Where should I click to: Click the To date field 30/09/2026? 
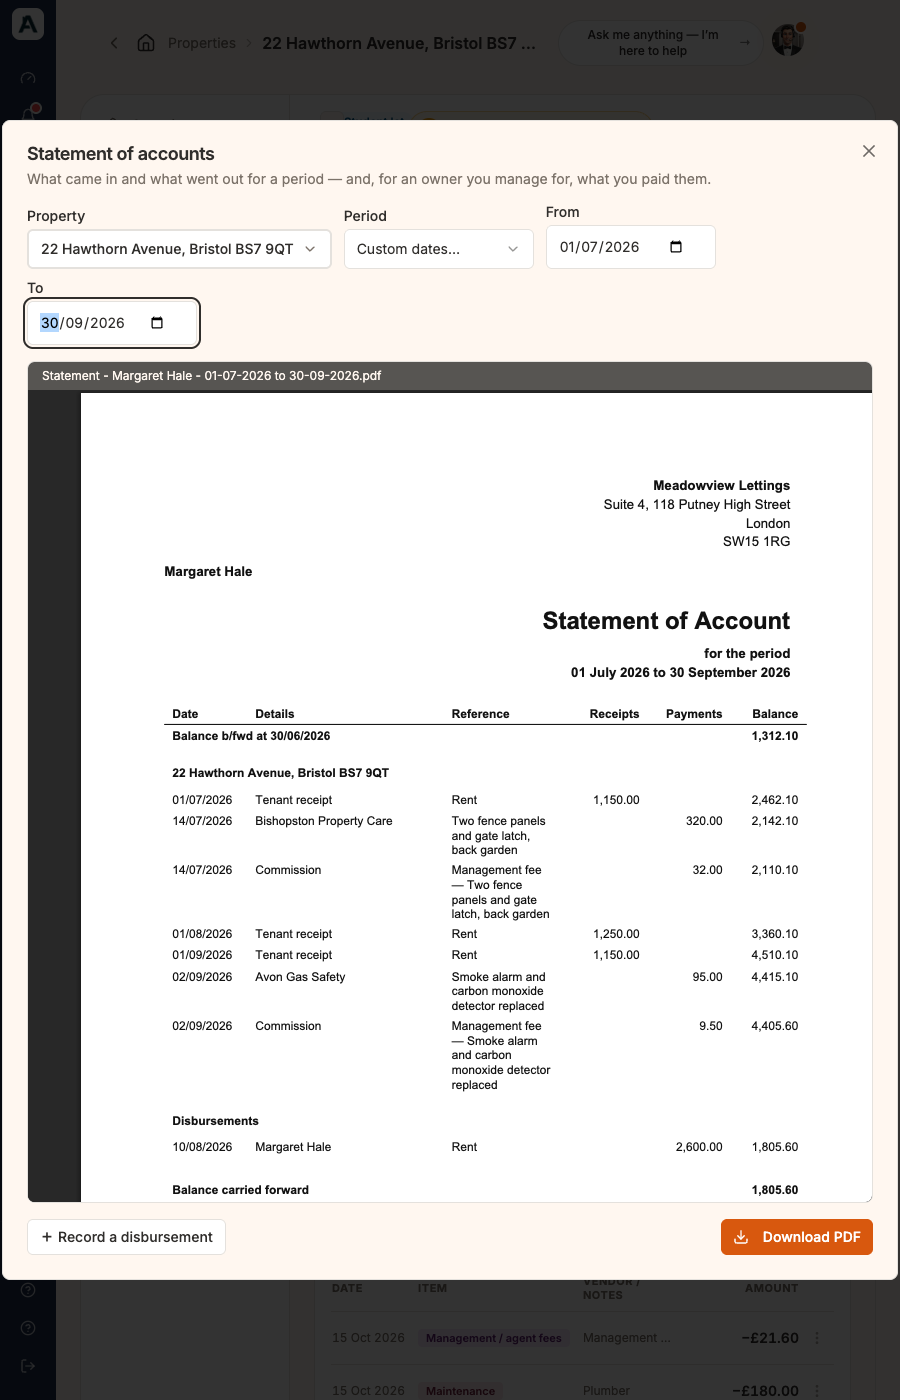tap(112, 323)
